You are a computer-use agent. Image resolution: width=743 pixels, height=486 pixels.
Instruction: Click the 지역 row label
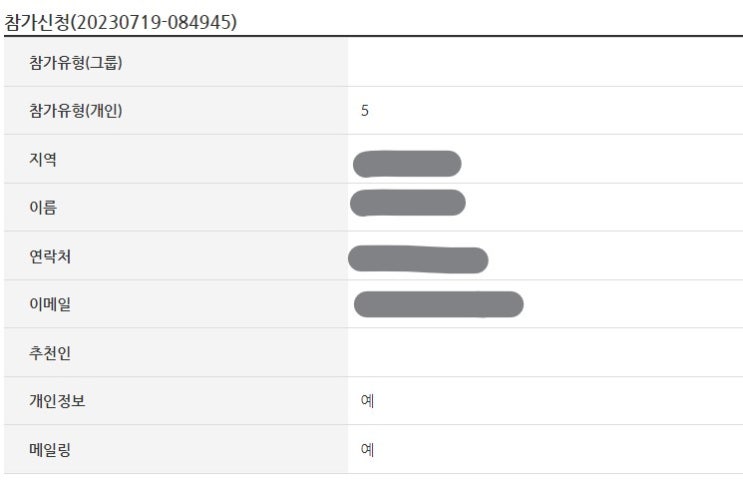pyautogui.click(x=43, y=159)
